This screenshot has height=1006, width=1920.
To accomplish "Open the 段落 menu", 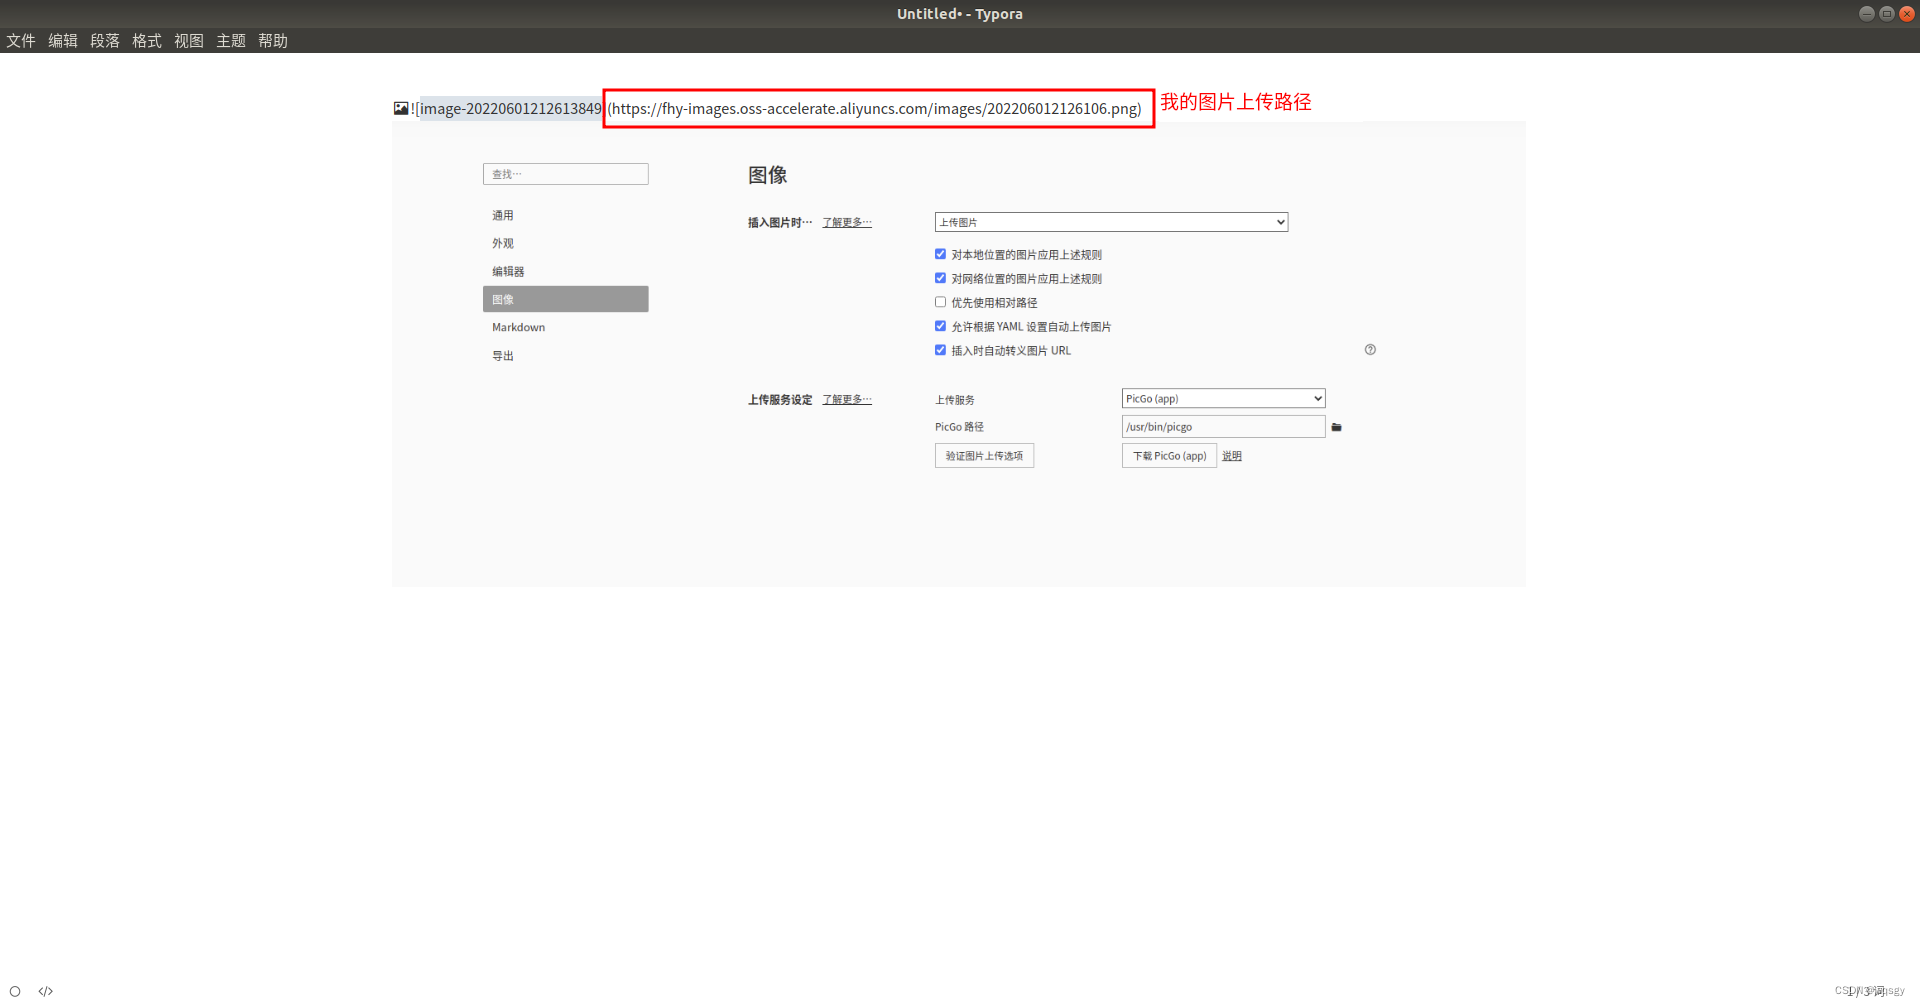I will pyautogui.click(x=104, y=41).
